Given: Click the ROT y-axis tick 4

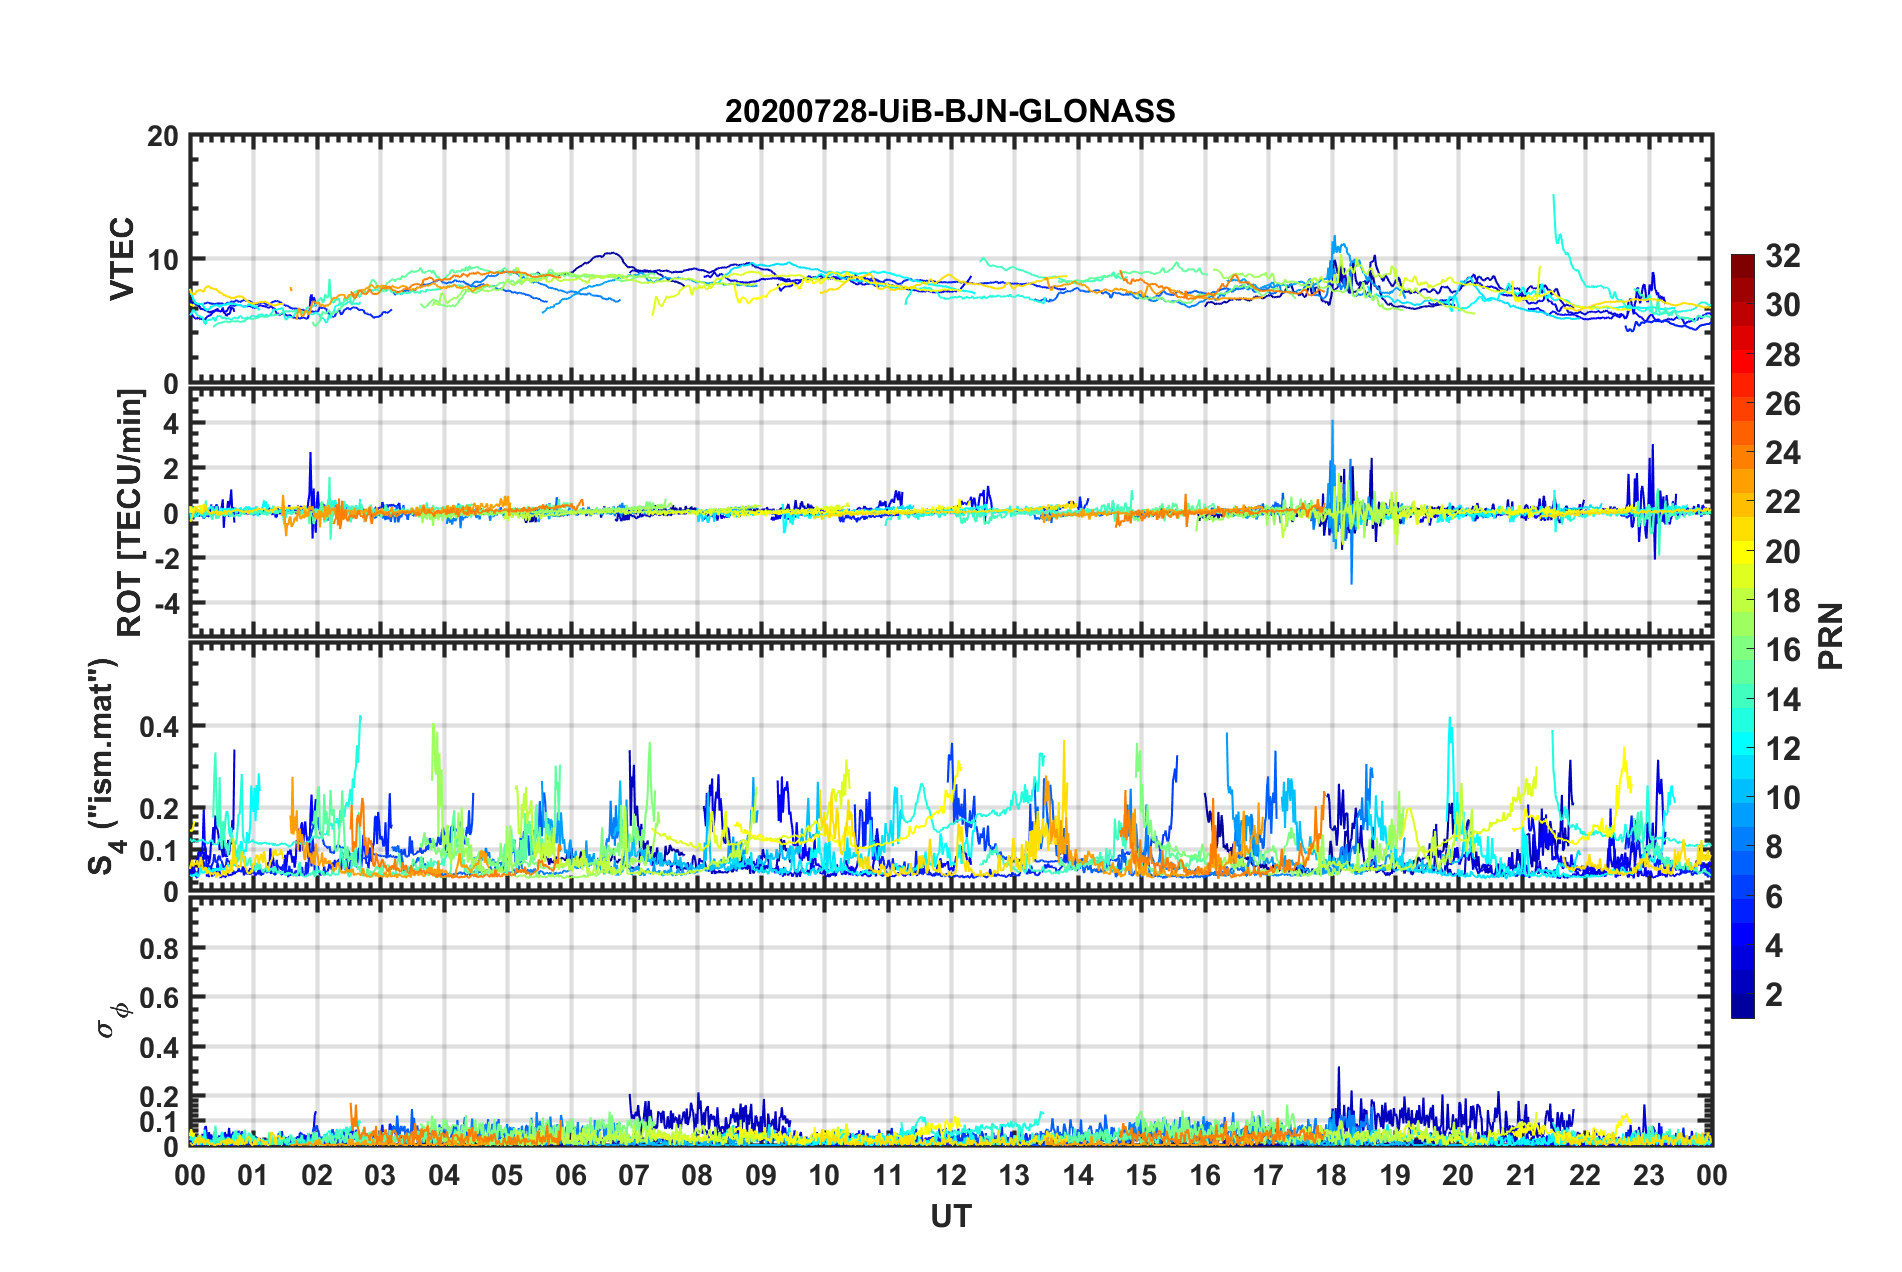Looking at the screenshot, I should 172,424.
